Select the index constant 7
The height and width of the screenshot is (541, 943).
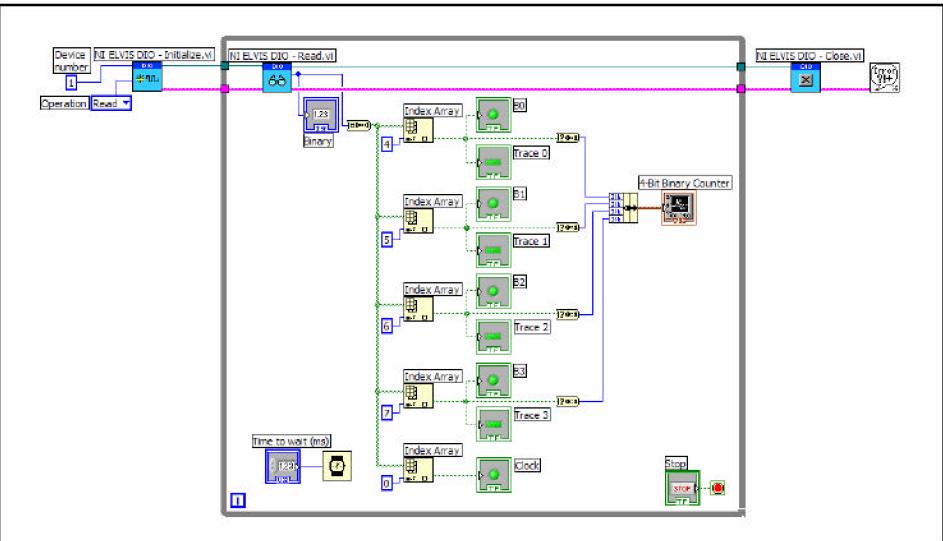pos(387,412)
